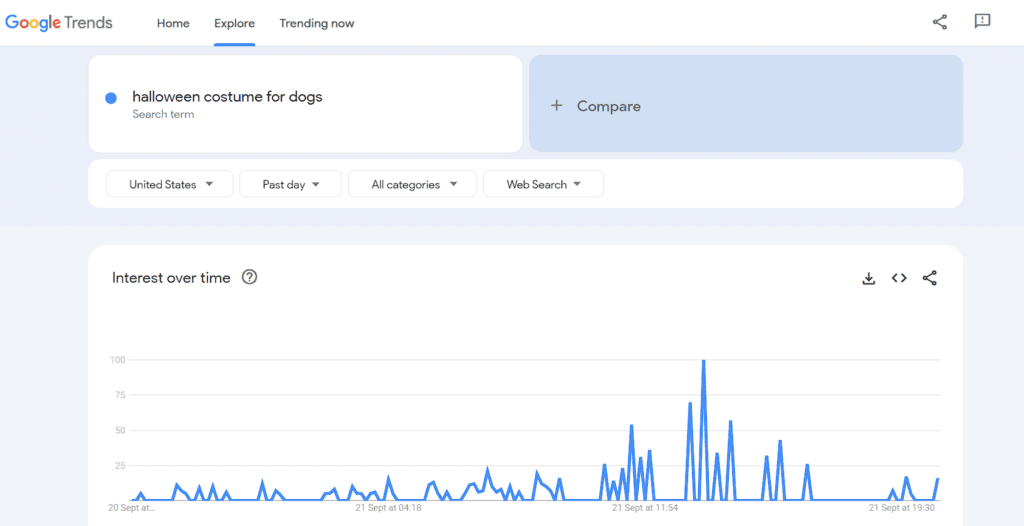The height and width of the screenshot is (526, 1024).
Task: Expand the Web Search type dropdown
Action: (x=543, y=184)
